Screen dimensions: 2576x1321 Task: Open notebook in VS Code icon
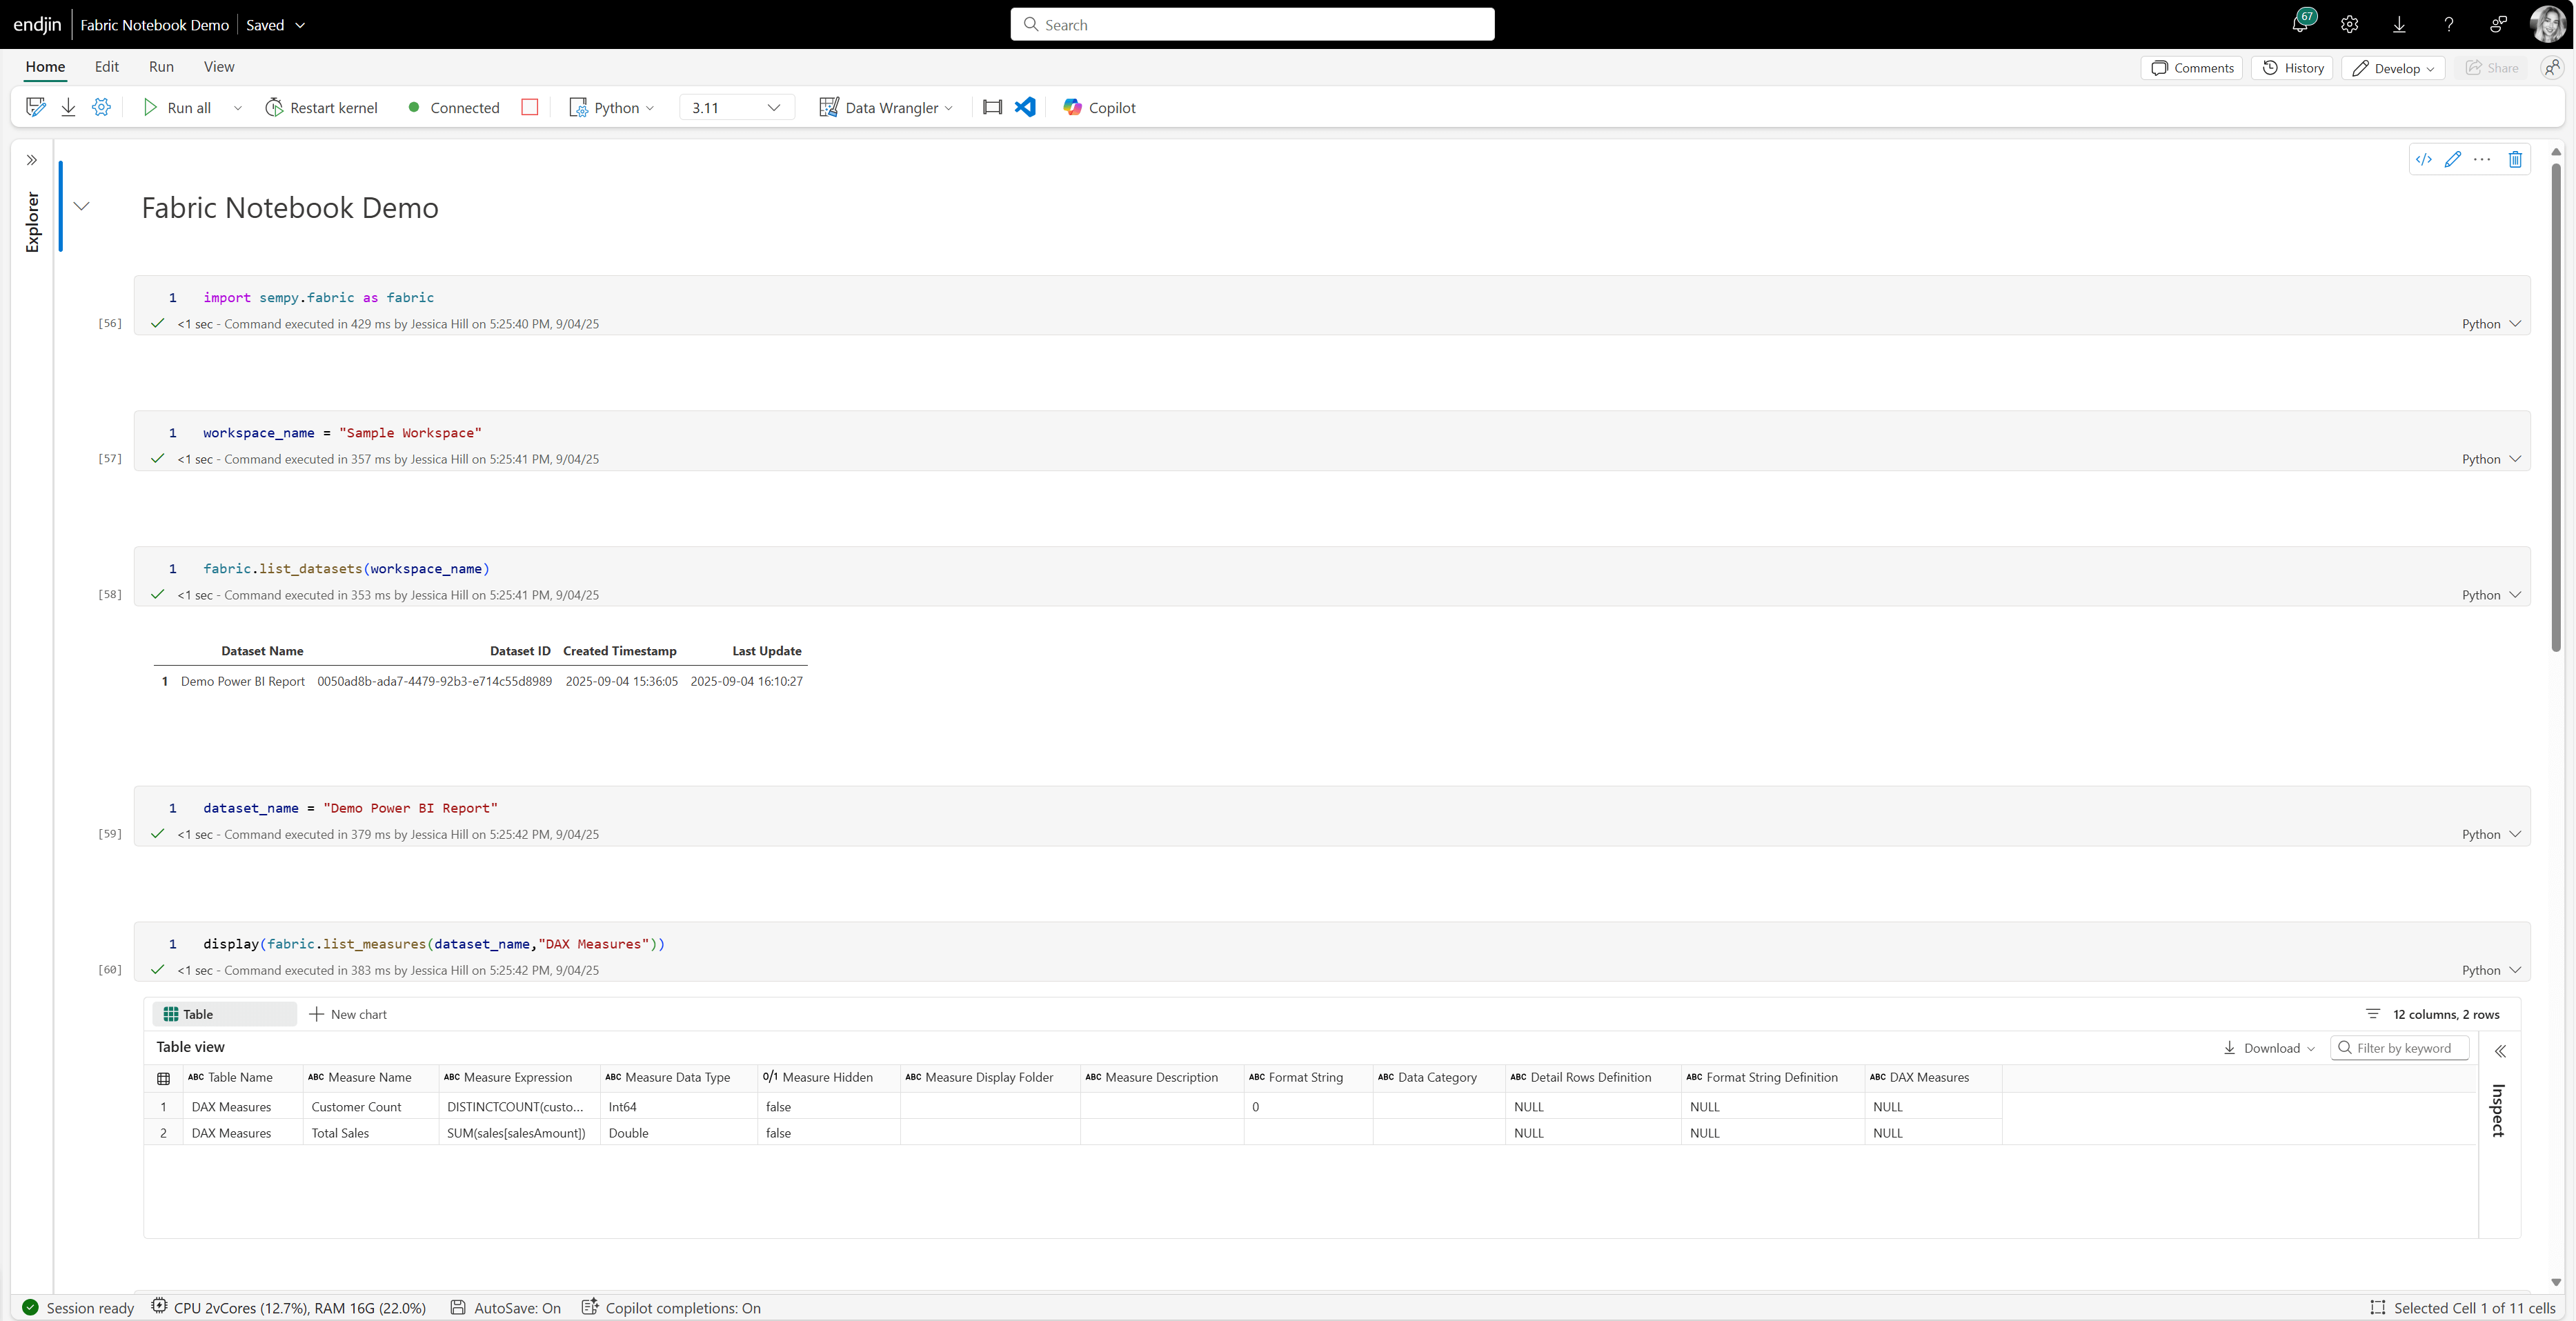point(1025,107)
